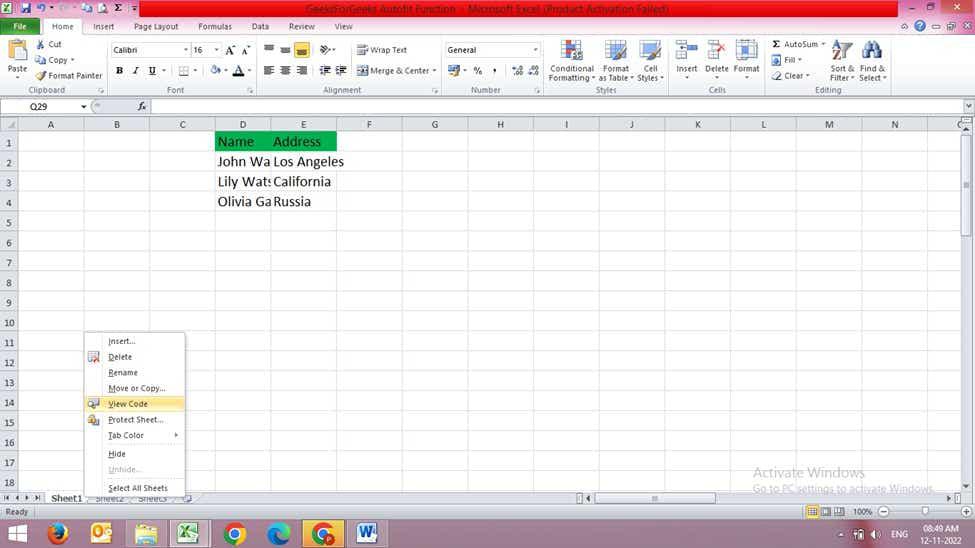Toggle Align Text Left
This screenshot has width=975, height=548.
coord(269,71)
